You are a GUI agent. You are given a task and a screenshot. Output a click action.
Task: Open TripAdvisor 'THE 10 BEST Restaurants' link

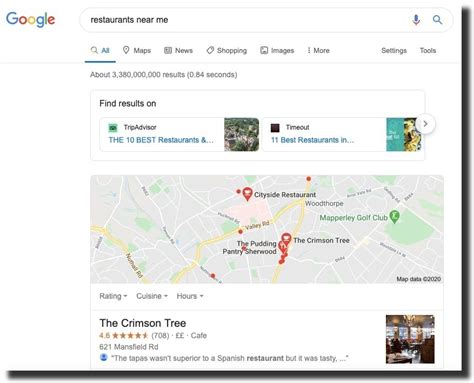(x=161, y=140)
